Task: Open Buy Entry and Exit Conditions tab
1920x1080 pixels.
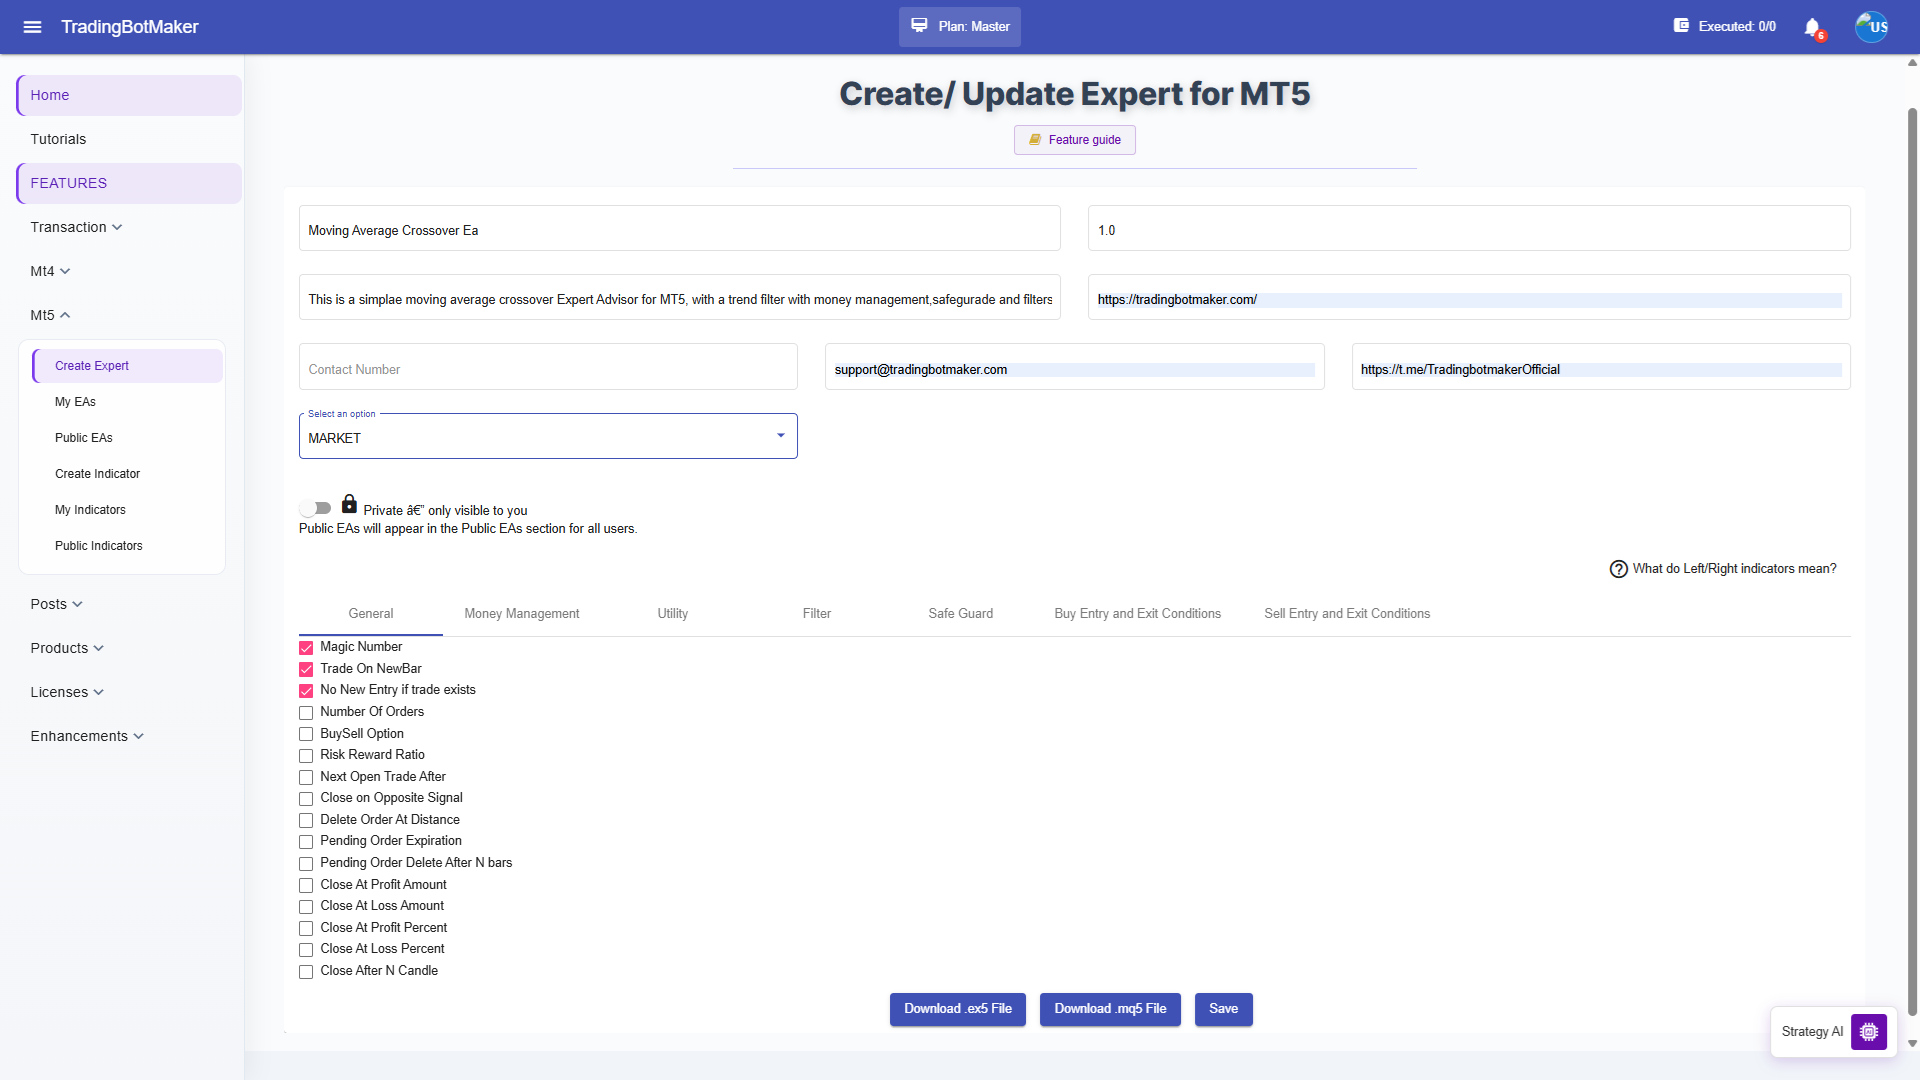Action: [1138, 614]
